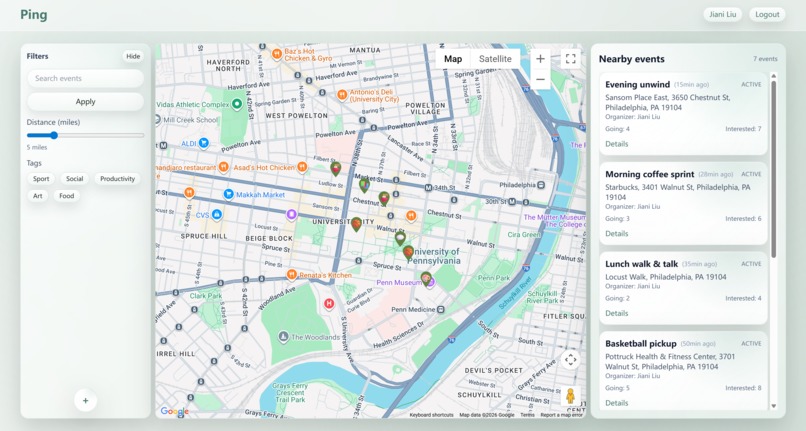Click the Basketball pickup event title
The height and width of the screenshot is (431, 806).
640,344
